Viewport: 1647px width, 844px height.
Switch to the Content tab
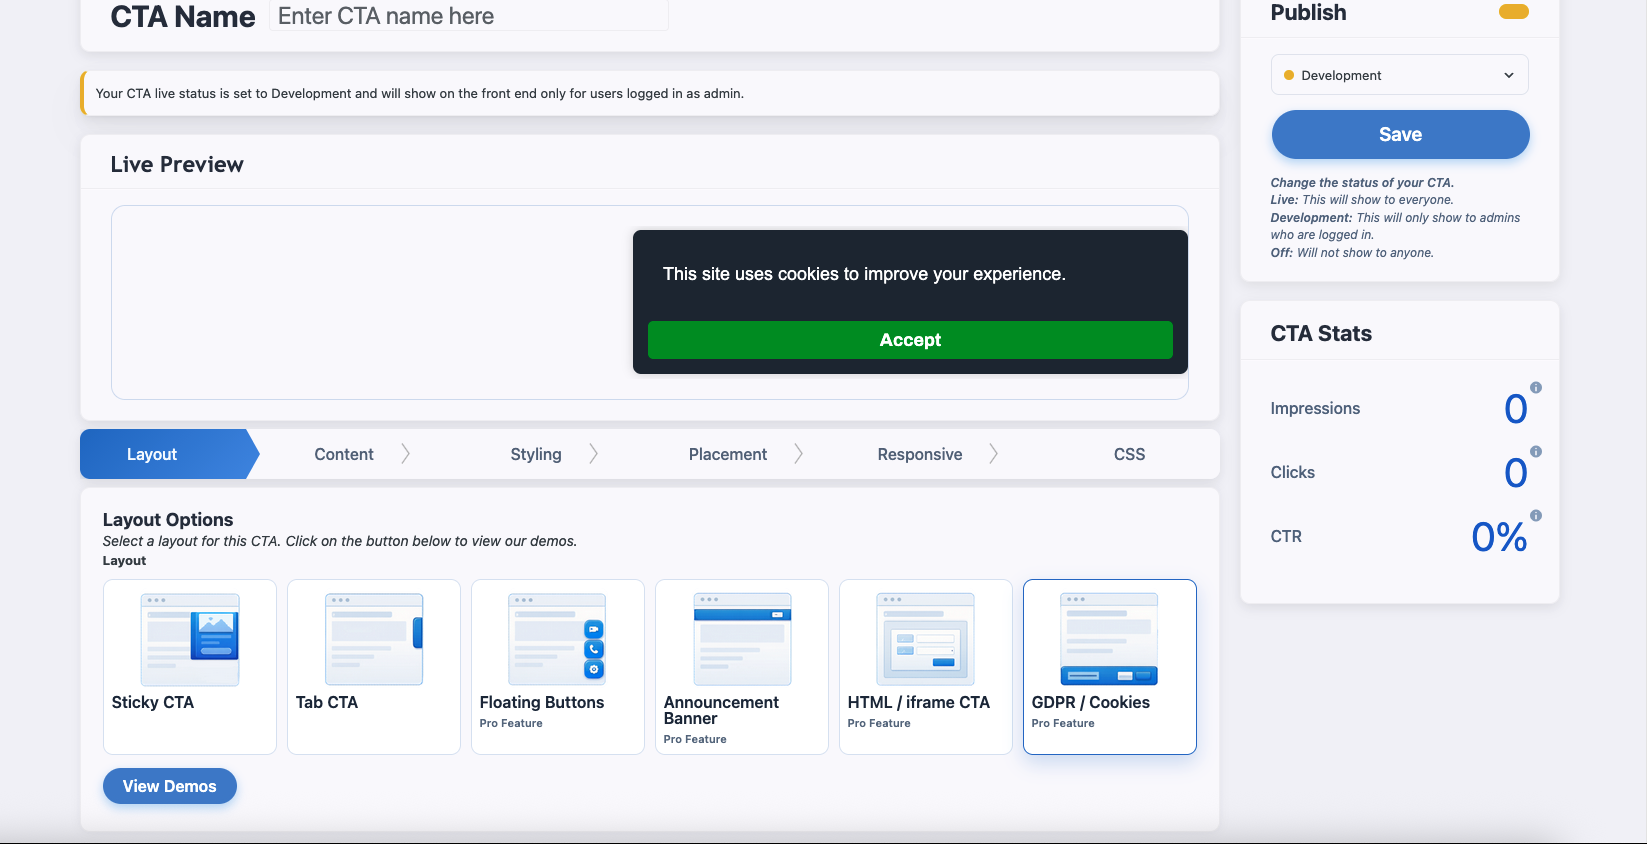coord(344,454)
